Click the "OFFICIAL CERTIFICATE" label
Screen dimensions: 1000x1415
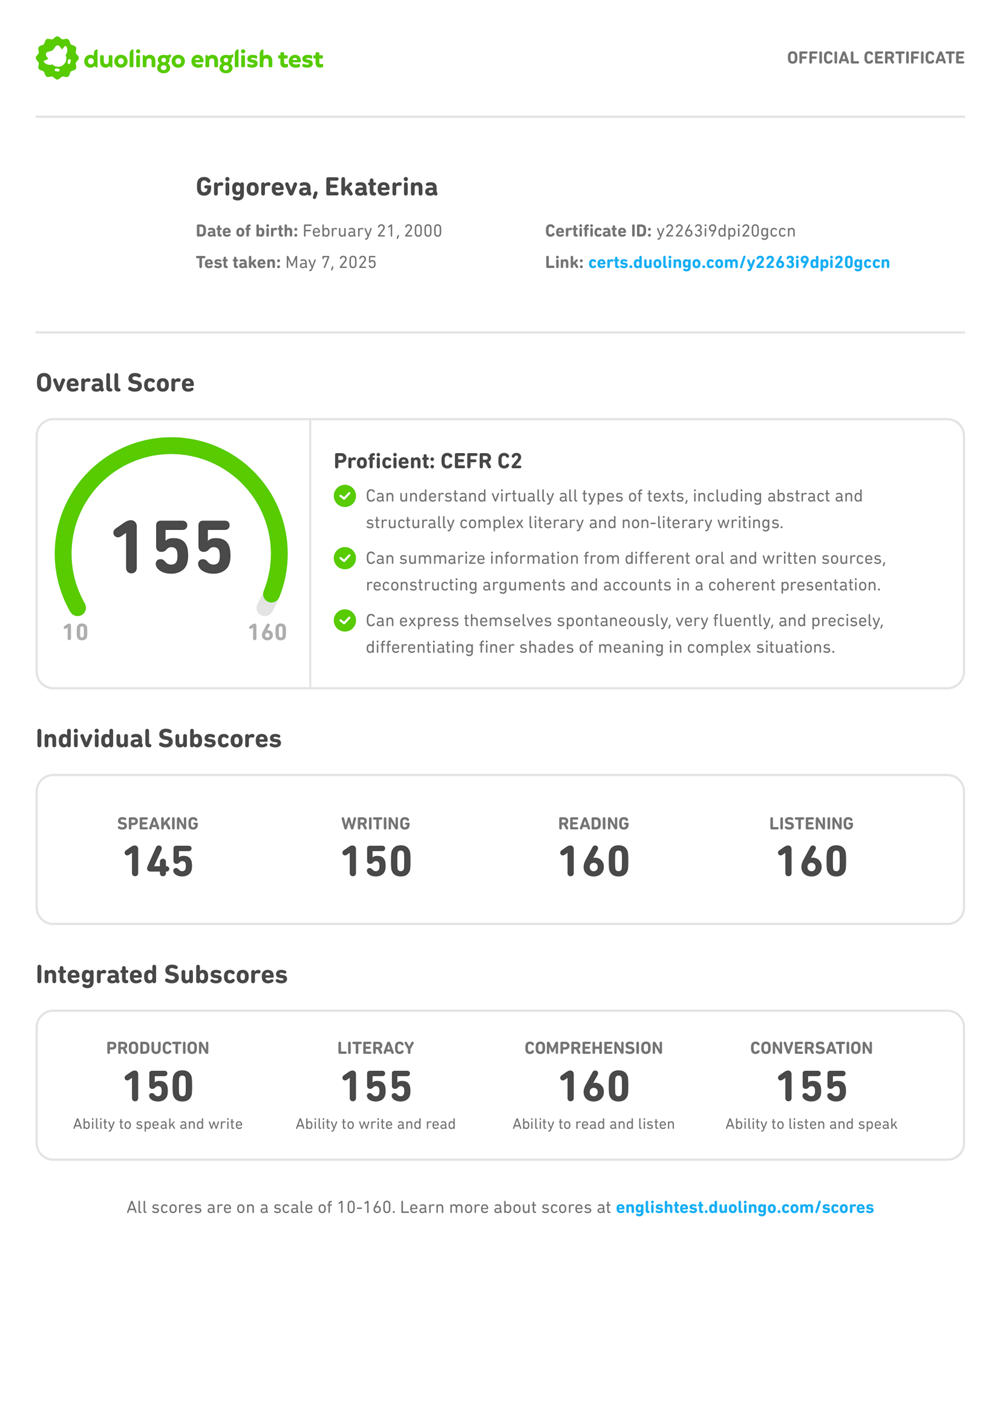pyautogui.click(x=876, y=58)
